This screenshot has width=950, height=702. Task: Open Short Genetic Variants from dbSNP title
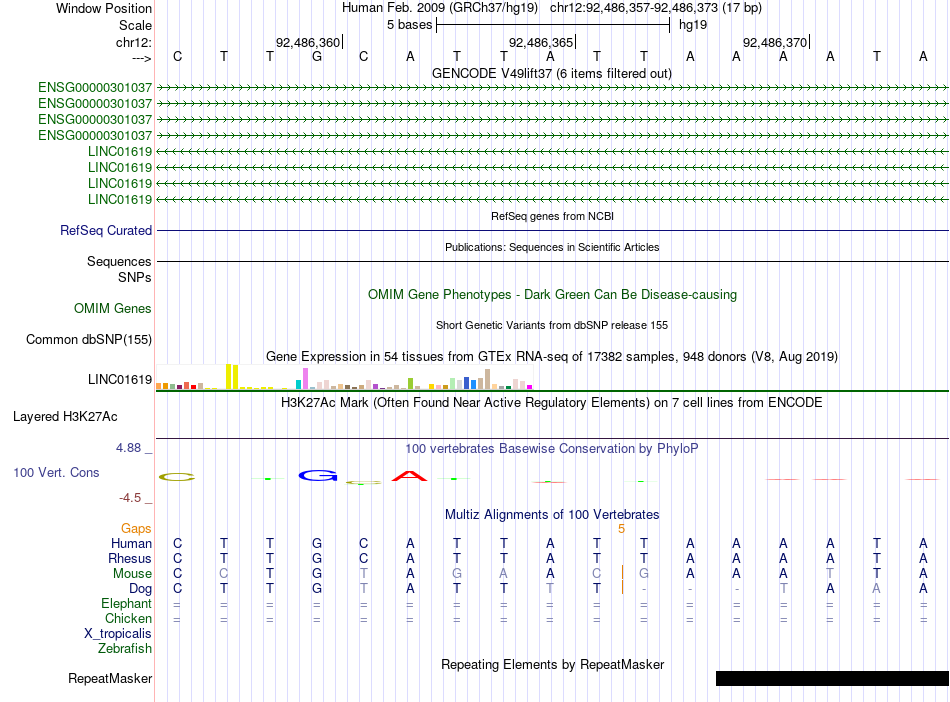point(552,325)
